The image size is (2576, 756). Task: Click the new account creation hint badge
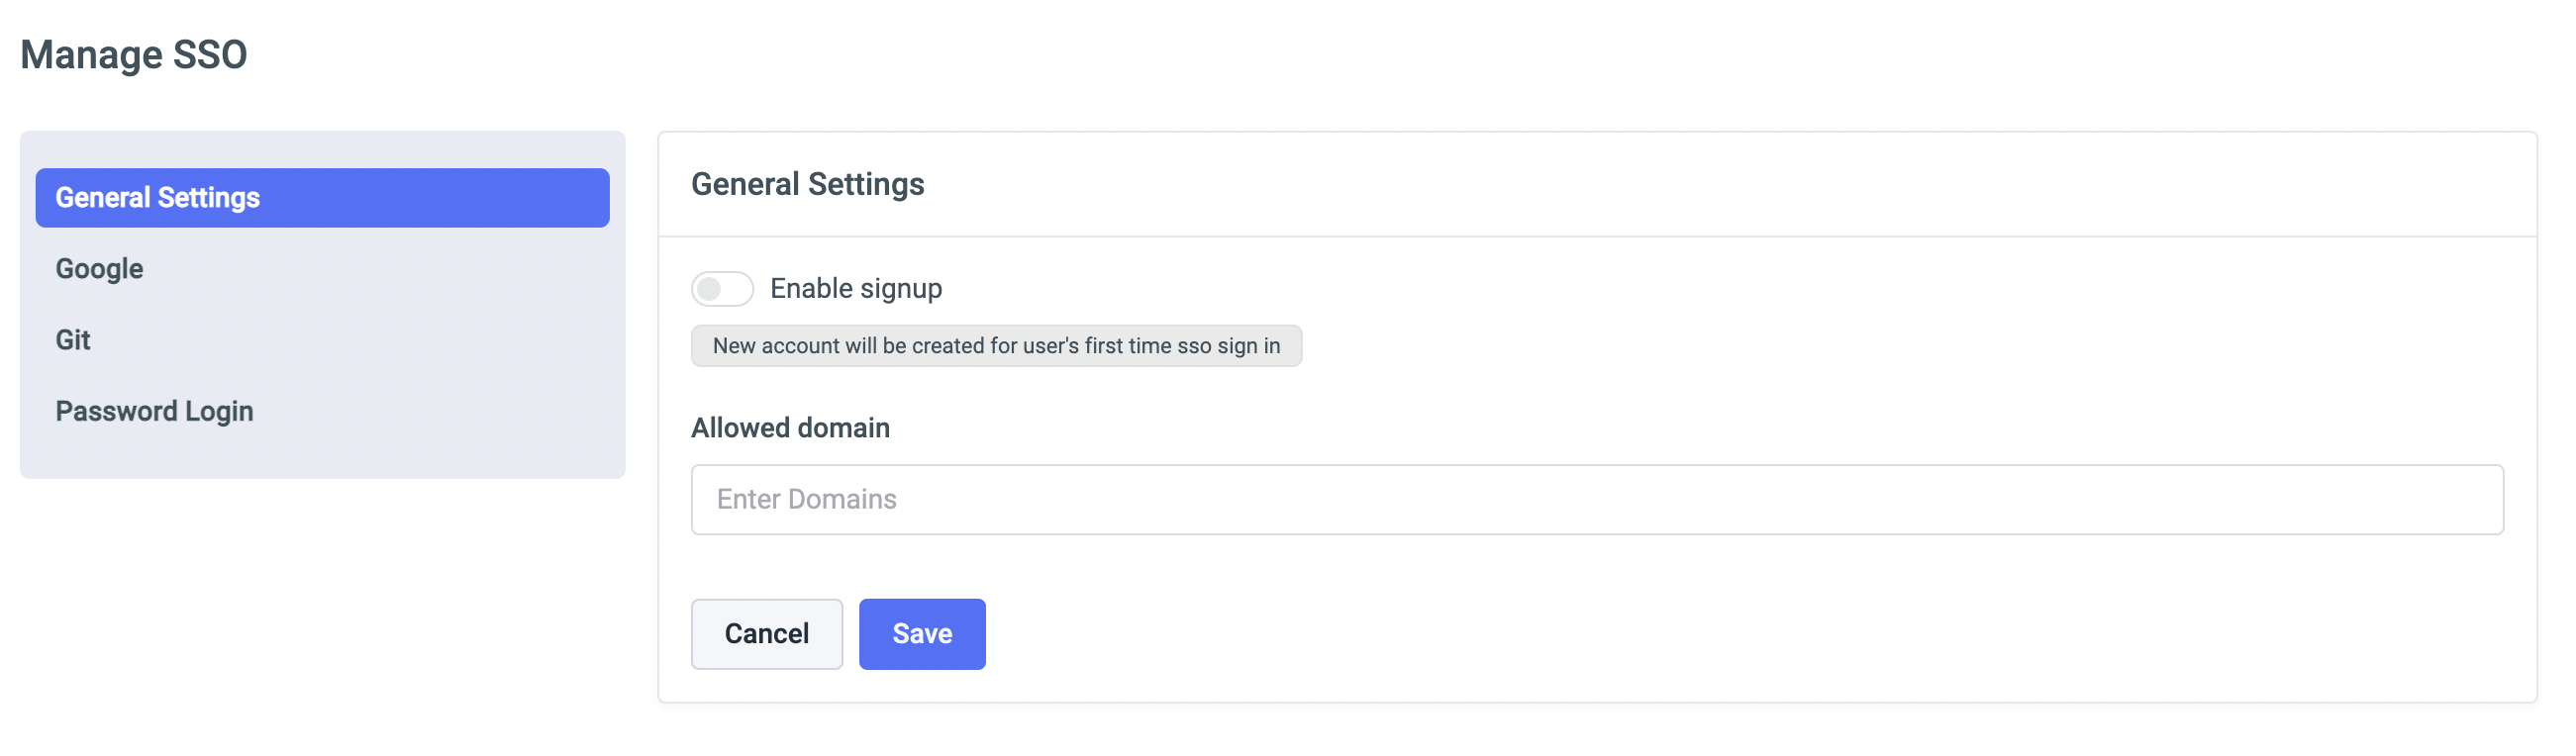pos(996,346)
